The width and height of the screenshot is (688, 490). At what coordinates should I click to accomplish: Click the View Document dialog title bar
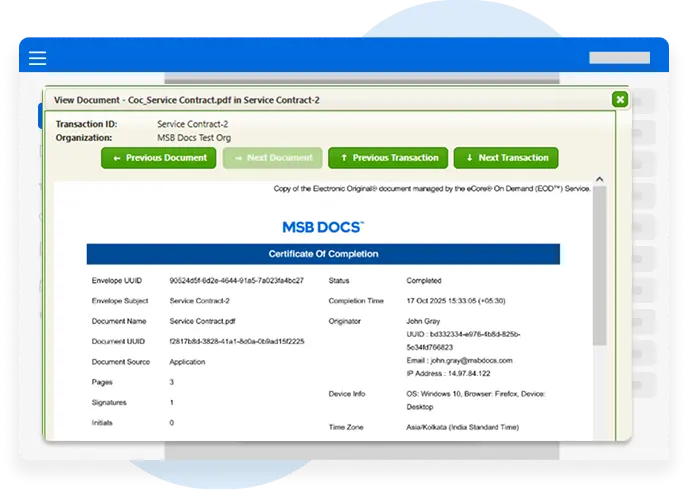point(300,99)
